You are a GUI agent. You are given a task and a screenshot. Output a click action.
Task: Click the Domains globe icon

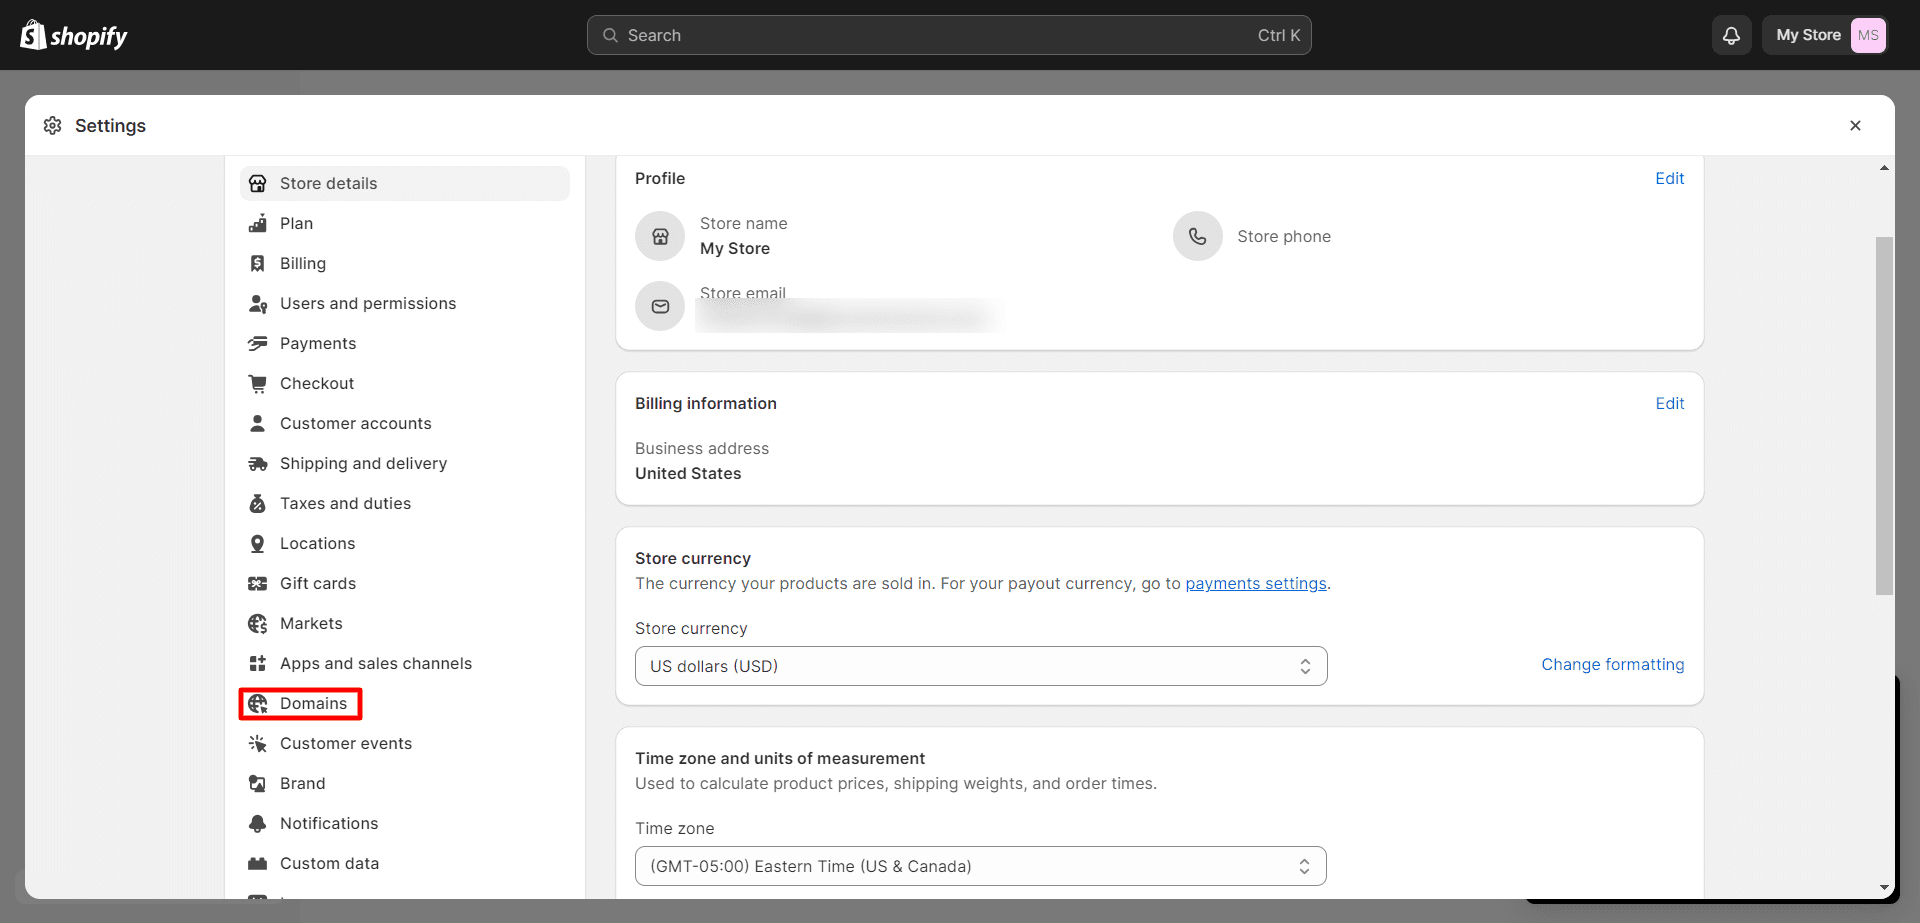point(258,703)
